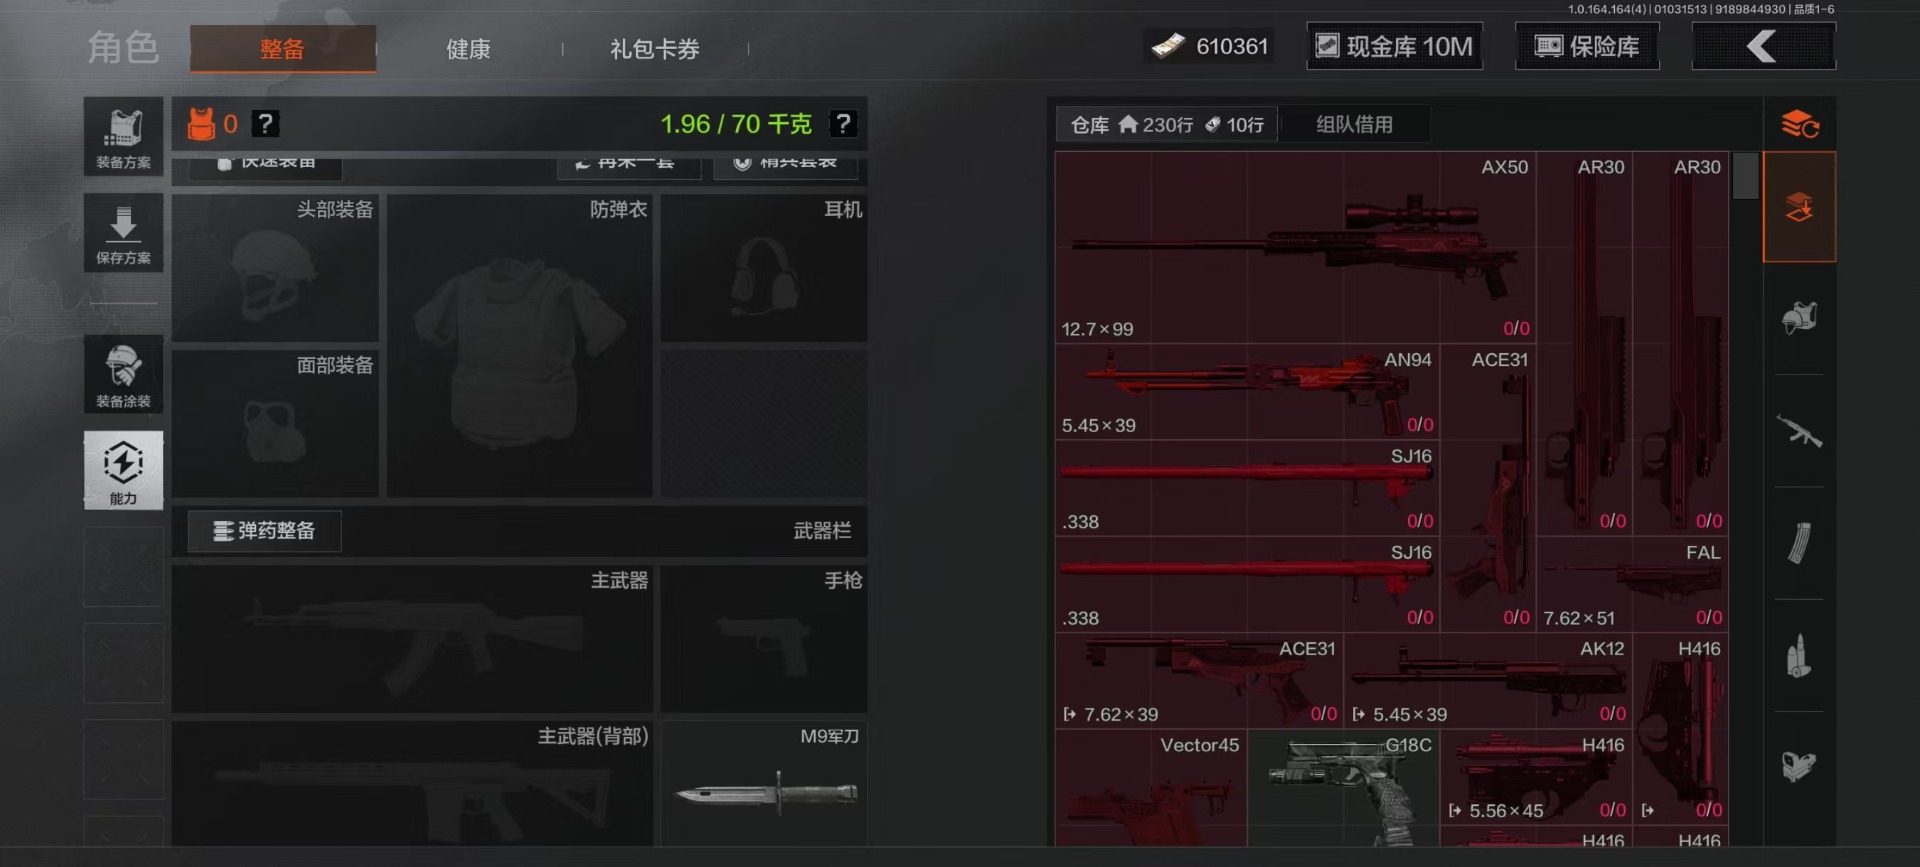Filter stash by rifle weapons icon
The width and height of the screenshot is (1920, 867).
point(1799,431)
